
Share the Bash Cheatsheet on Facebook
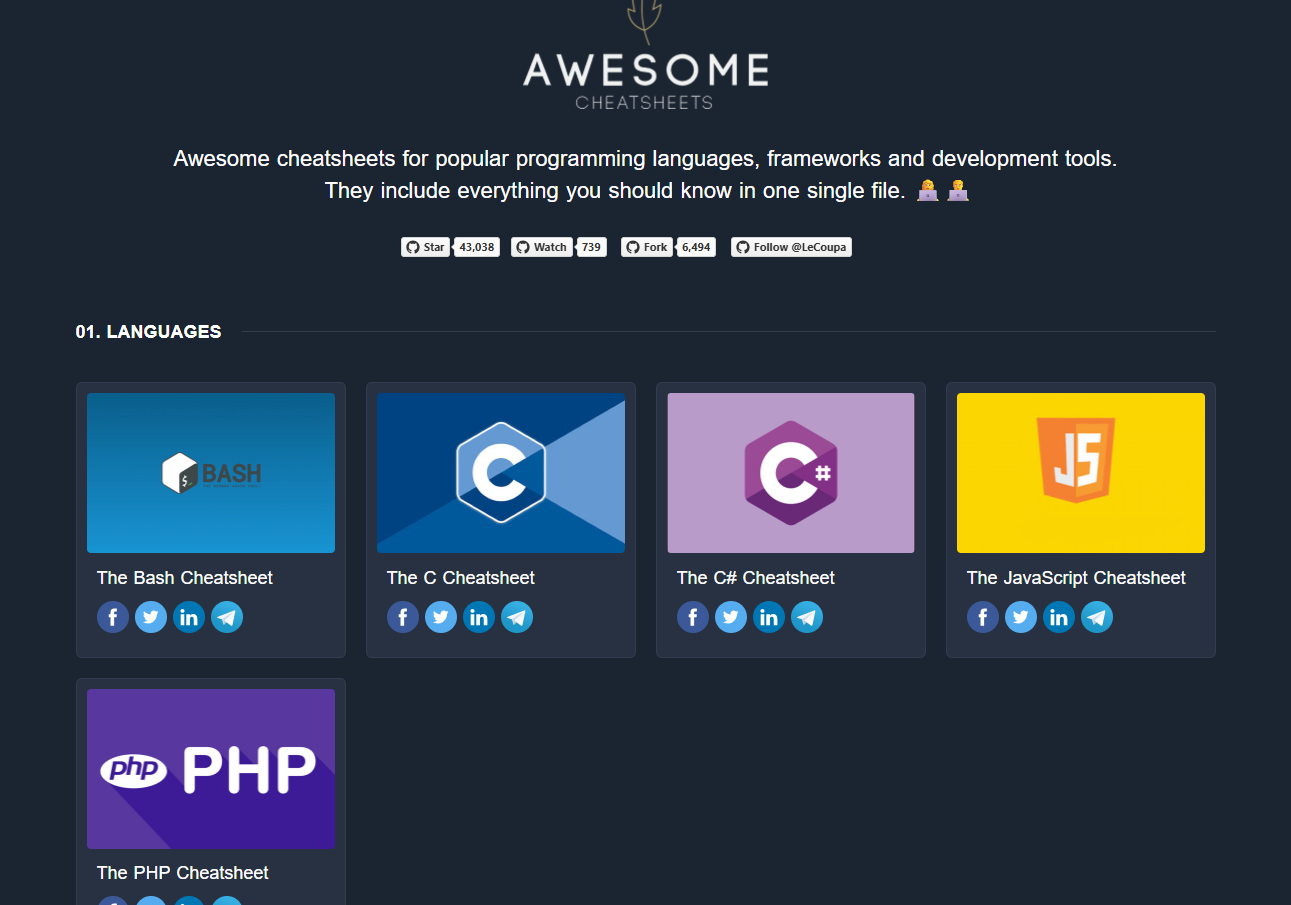pos(113,617)
